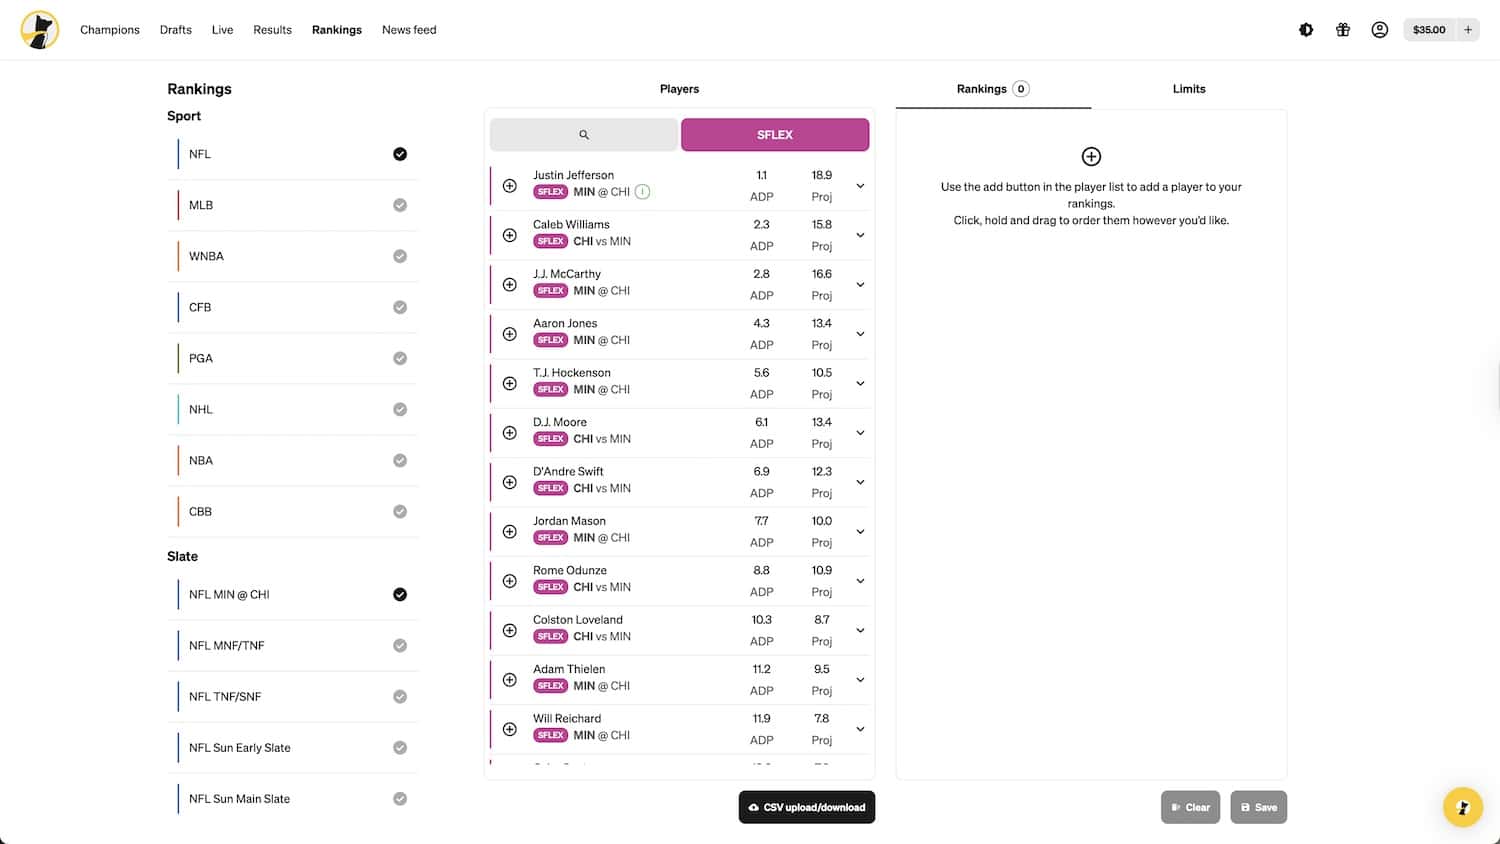Add Caleb Williams to rankings
Viewport: 1500px width, 844px height.
click(510, 235)
